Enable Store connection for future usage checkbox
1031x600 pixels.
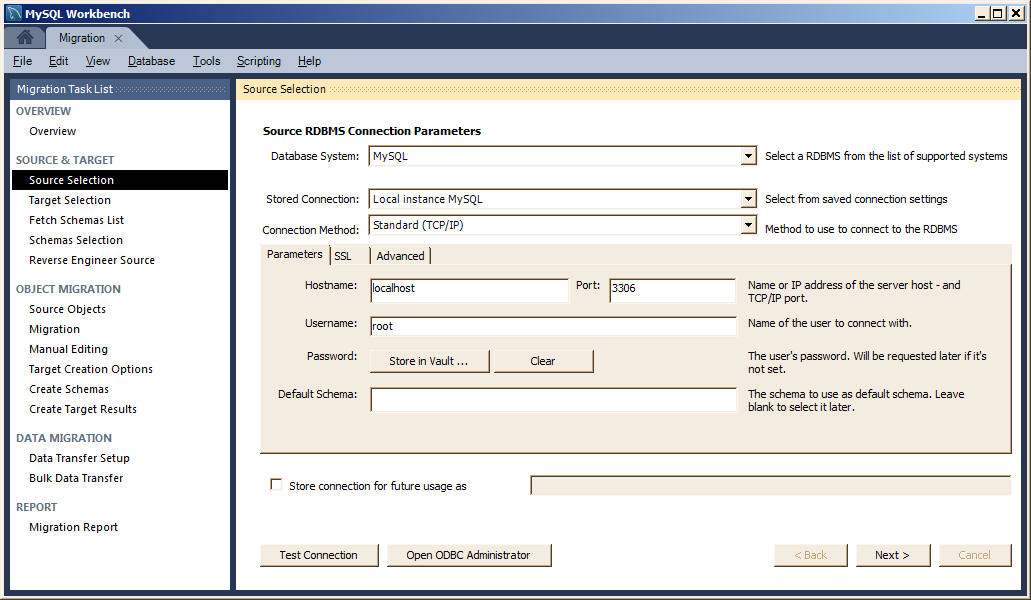click(276, 484)
